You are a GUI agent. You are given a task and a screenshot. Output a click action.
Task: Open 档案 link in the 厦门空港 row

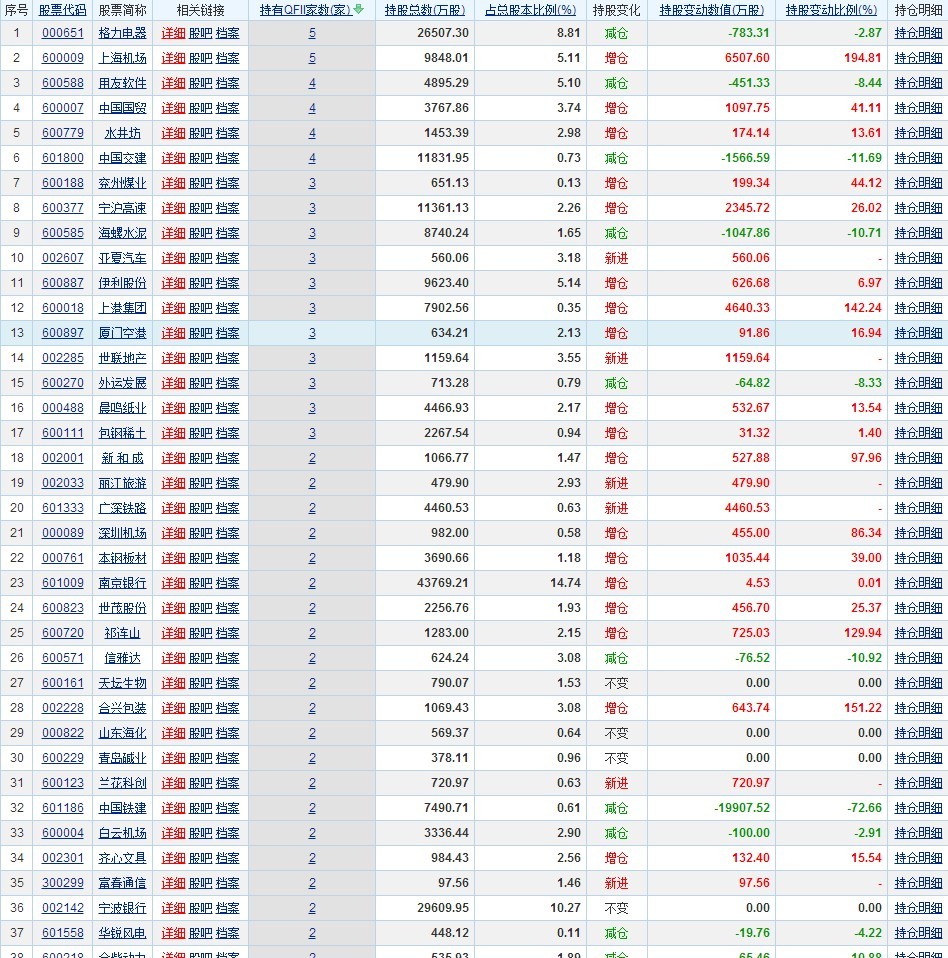tap(228, 333)
